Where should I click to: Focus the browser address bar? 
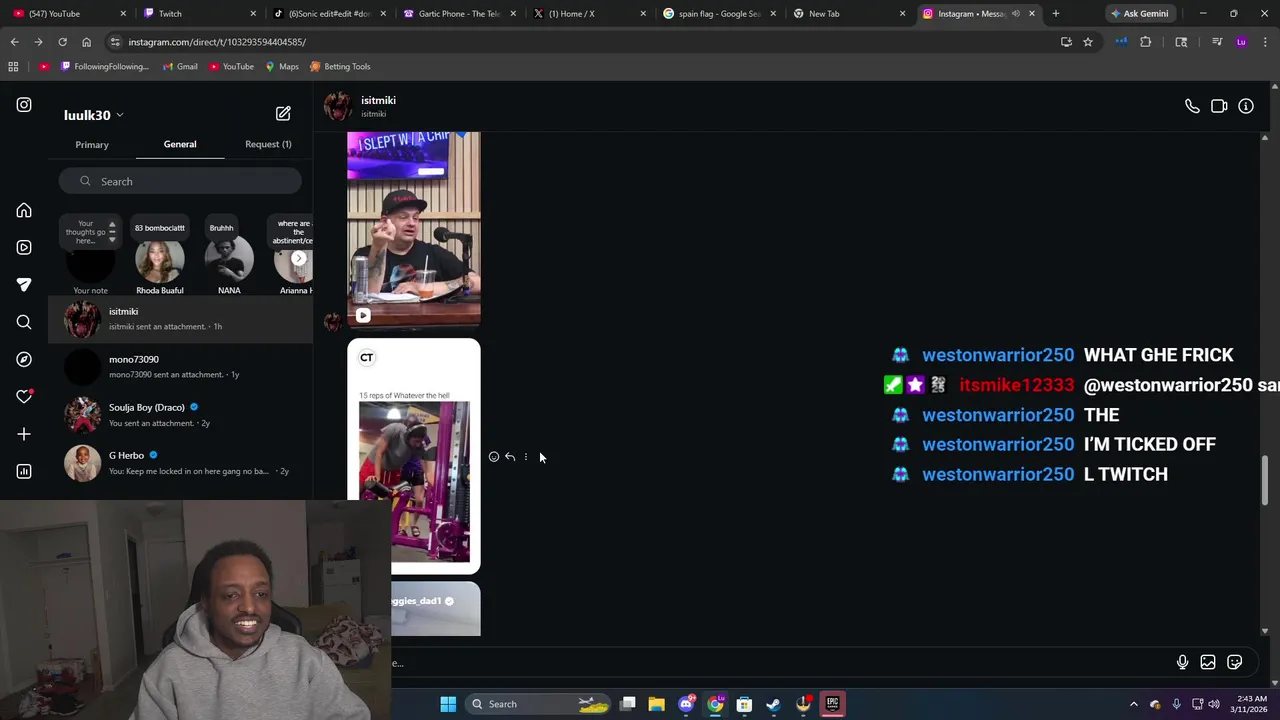[580, 42]
